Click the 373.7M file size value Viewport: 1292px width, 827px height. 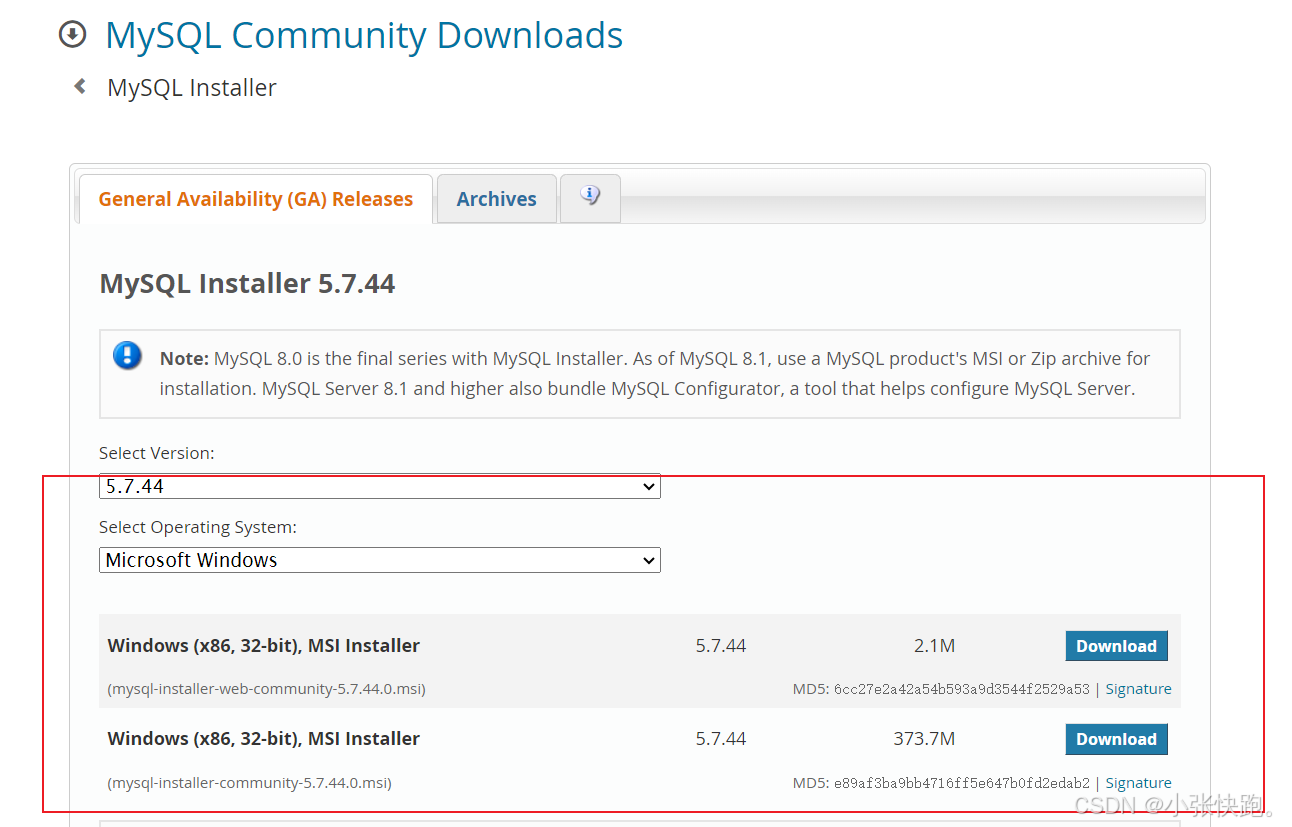coord(924,739)
